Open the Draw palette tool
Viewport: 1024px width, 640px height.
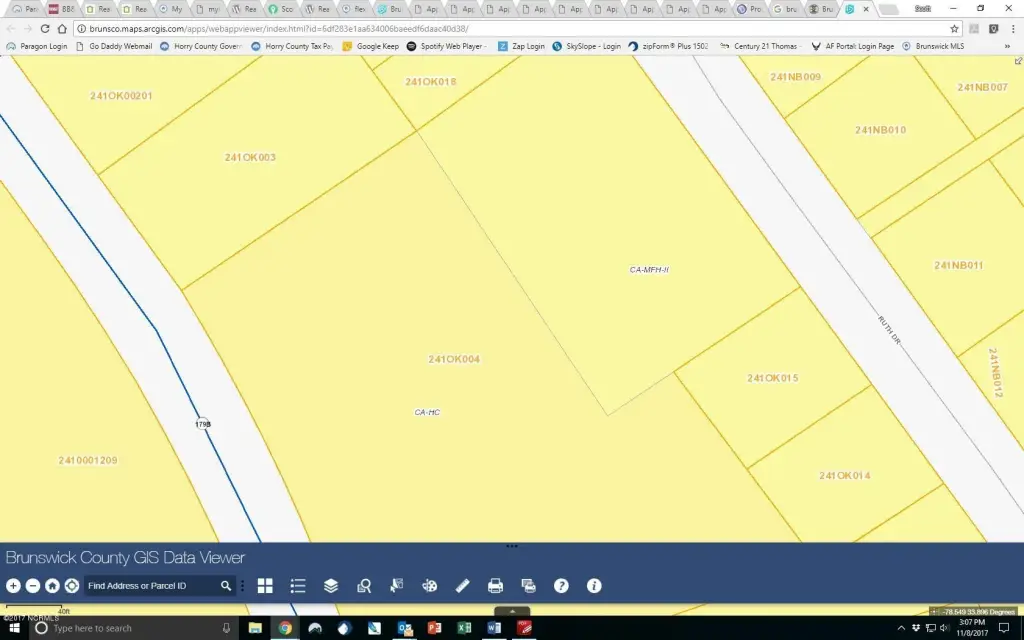pyautogui.click(x=430, y=586)
